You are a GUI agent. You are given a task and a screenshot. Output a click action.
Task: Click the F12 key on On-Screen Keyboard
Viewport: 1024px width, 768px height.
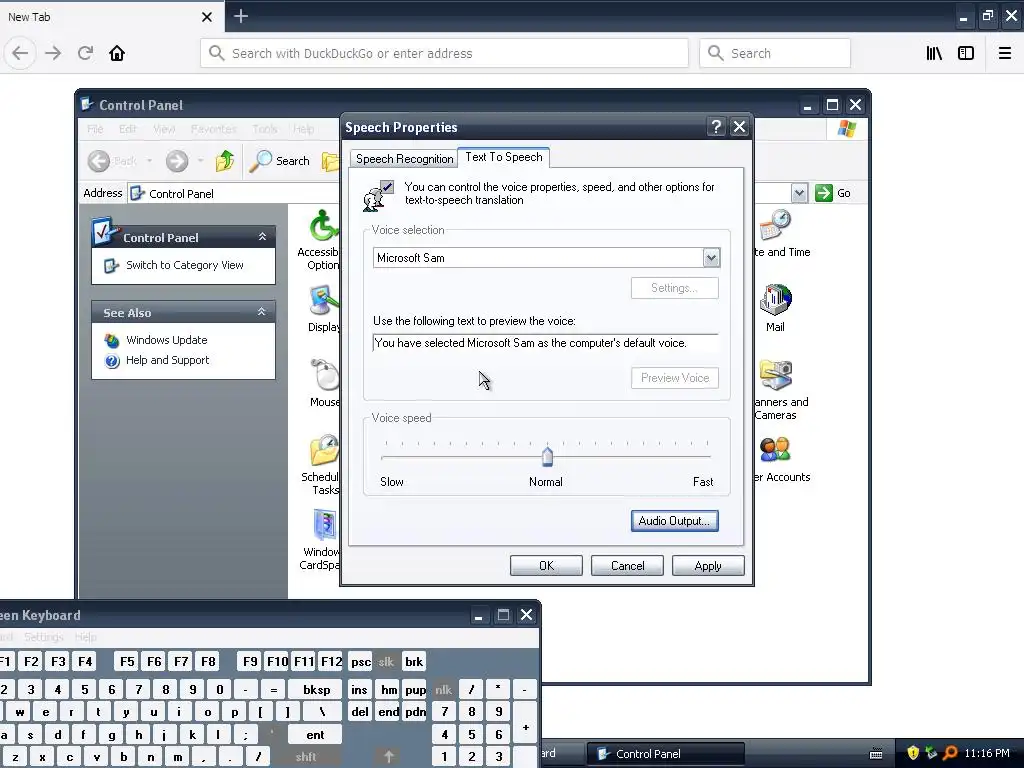point(331,662)
